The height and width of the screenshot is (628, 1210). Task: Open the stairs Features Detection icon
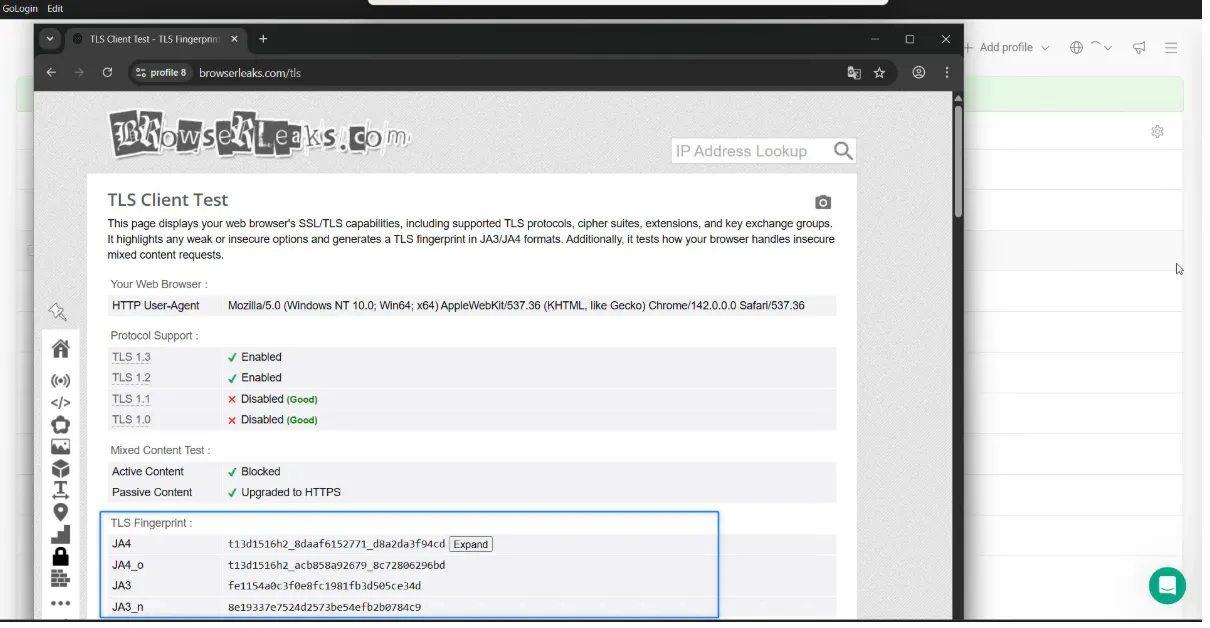(x=60, y=534)
